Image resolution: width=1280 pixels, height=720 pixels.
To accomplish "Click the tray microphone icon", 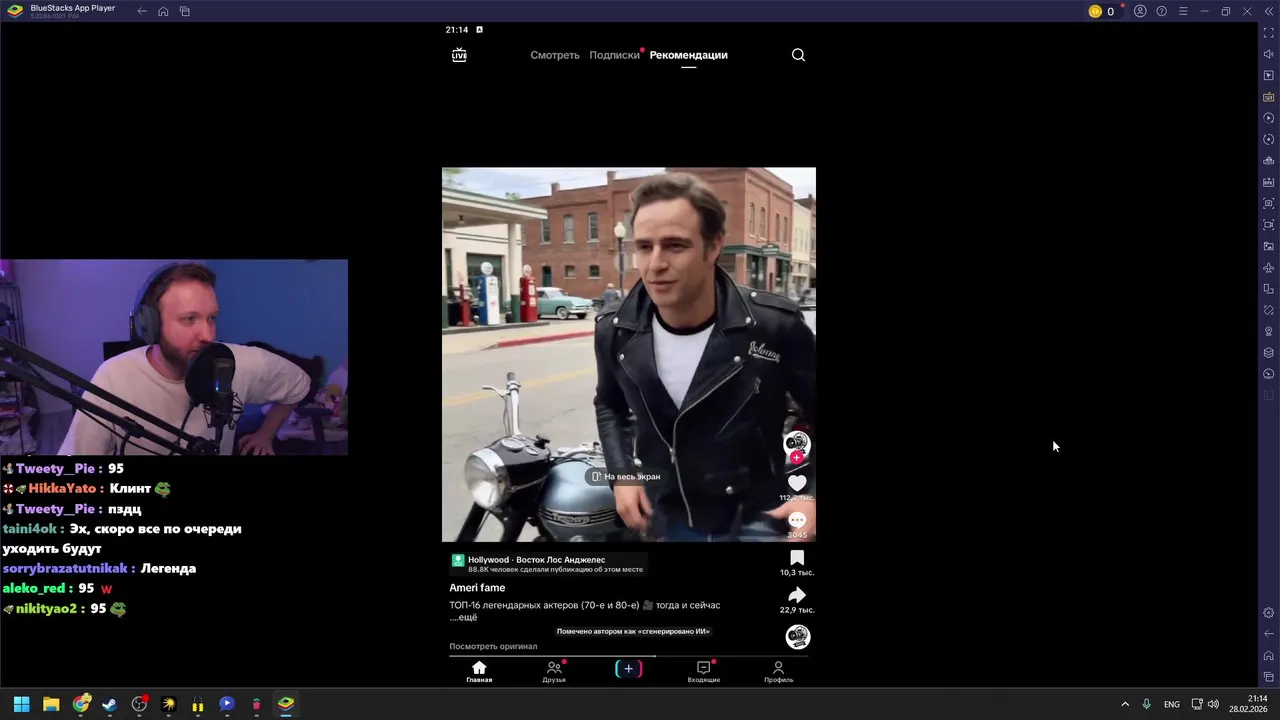I will point(1146,704).
